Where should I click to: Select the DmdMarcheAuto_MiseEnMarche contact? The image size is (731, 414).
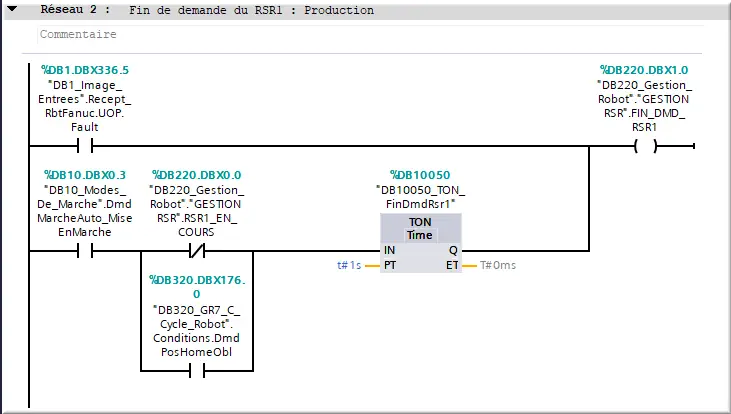[85, 251]
